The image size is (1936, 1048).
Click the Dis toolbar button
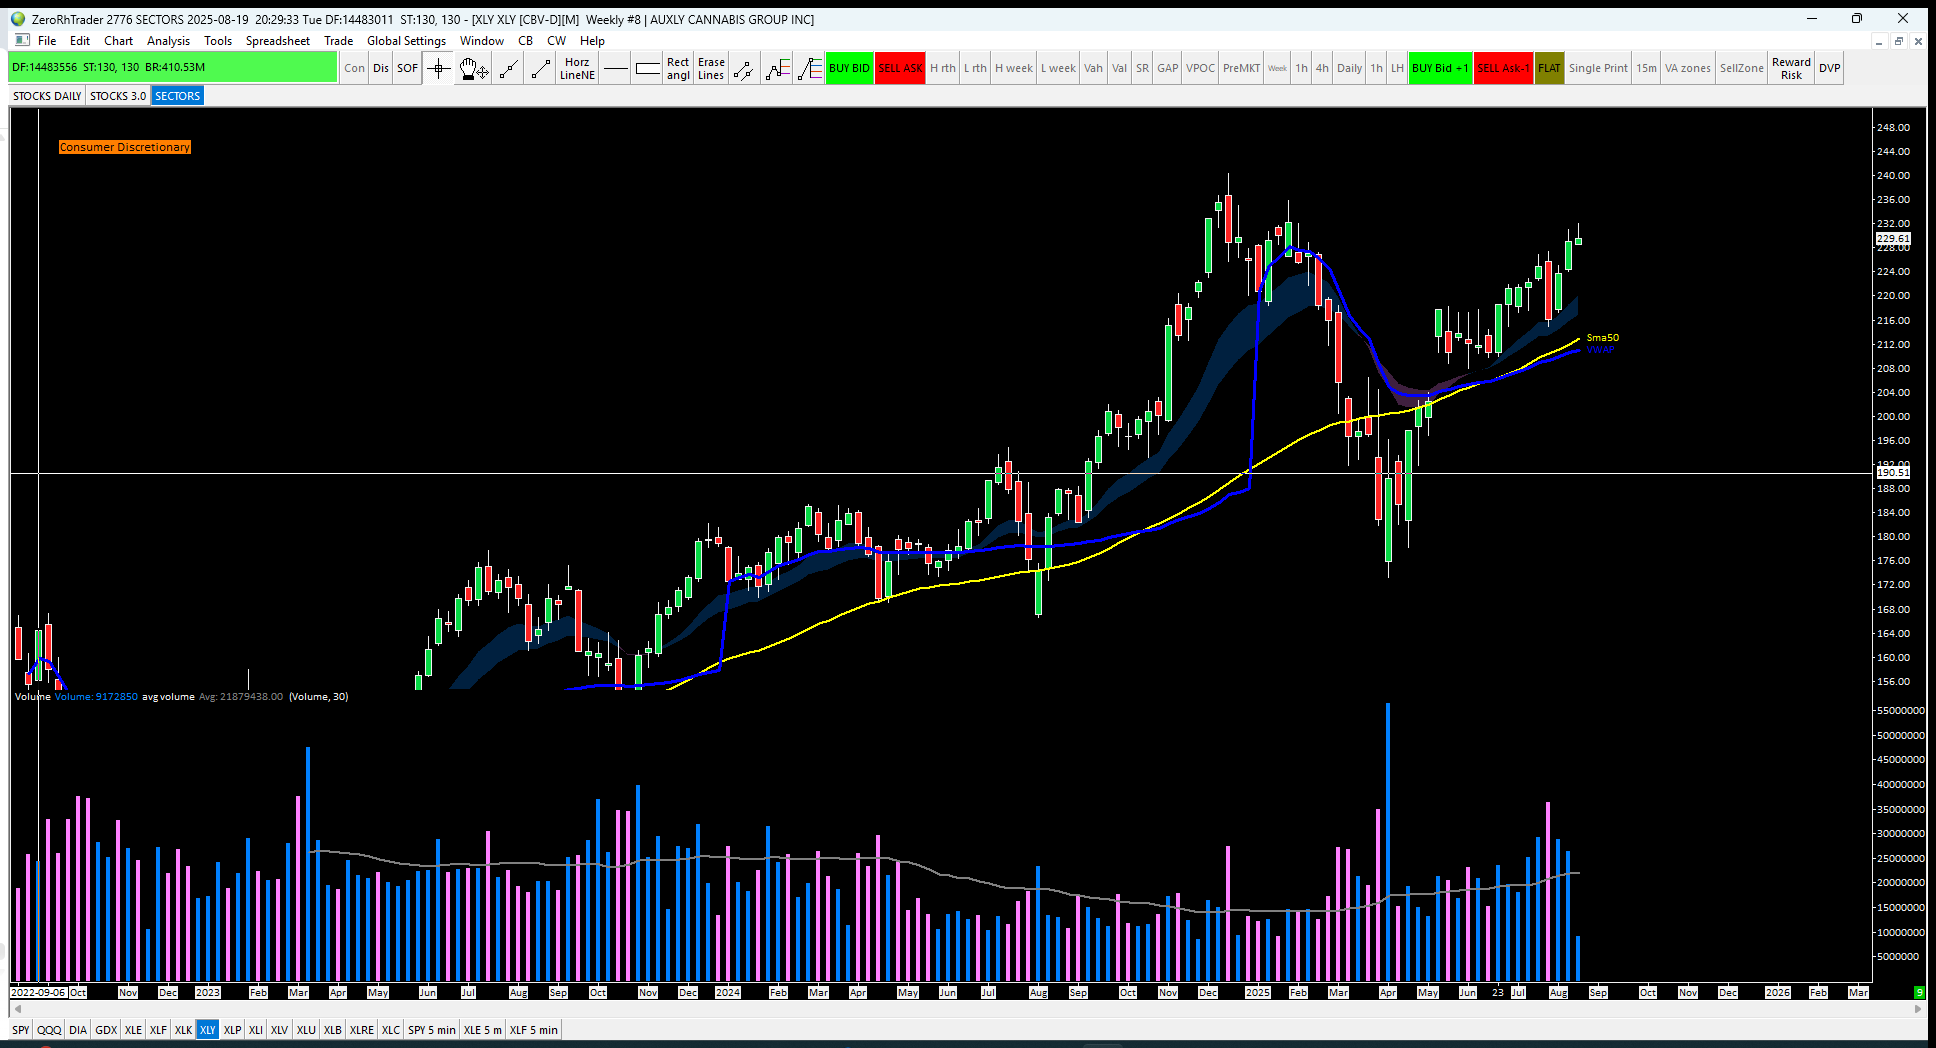(x=381, y=68)
